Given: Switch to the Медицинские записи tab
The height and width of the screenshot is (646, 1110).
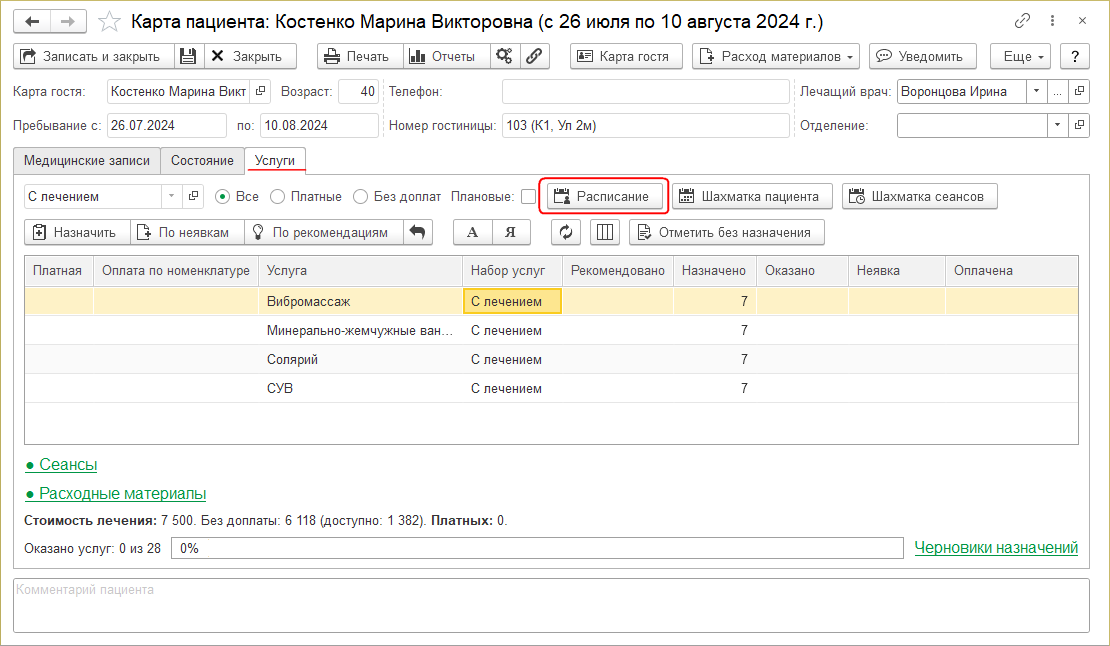Looking at the screenshot, I should coord(87,161).
